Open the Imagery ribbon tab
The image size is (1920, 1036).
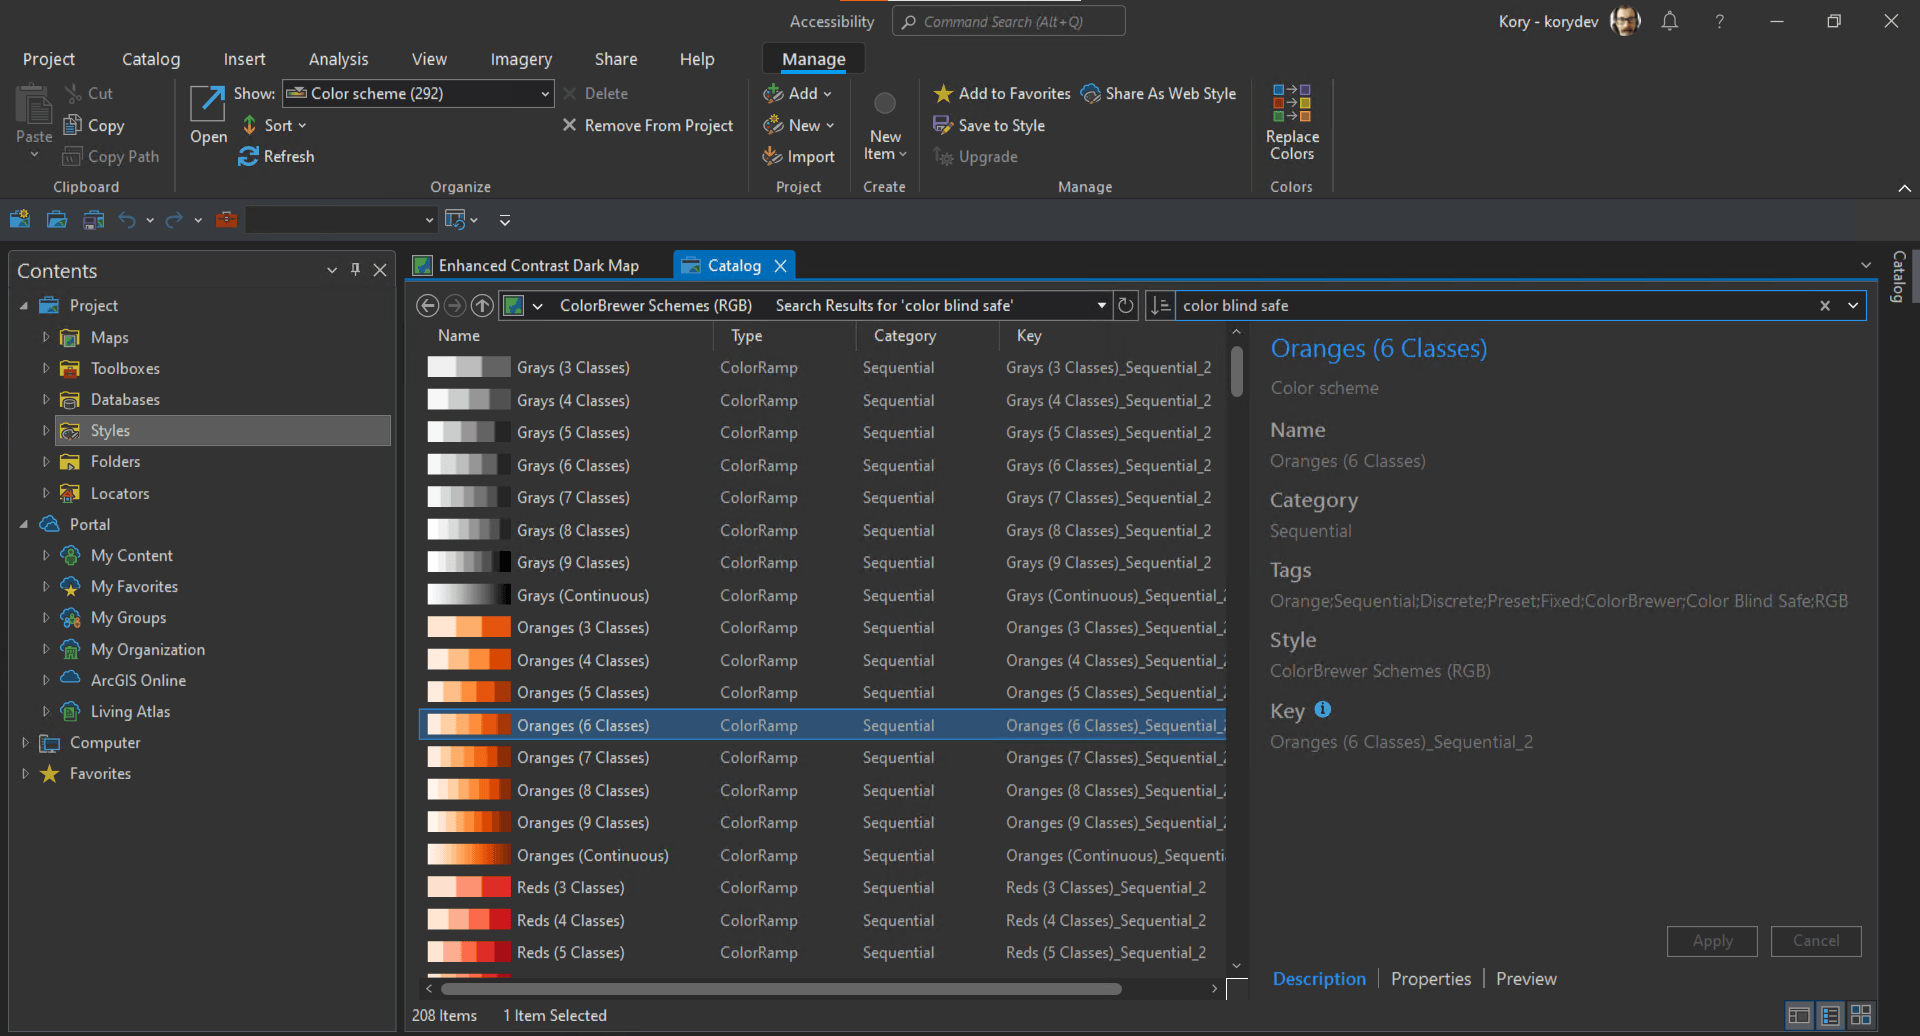tap(520, 59)
